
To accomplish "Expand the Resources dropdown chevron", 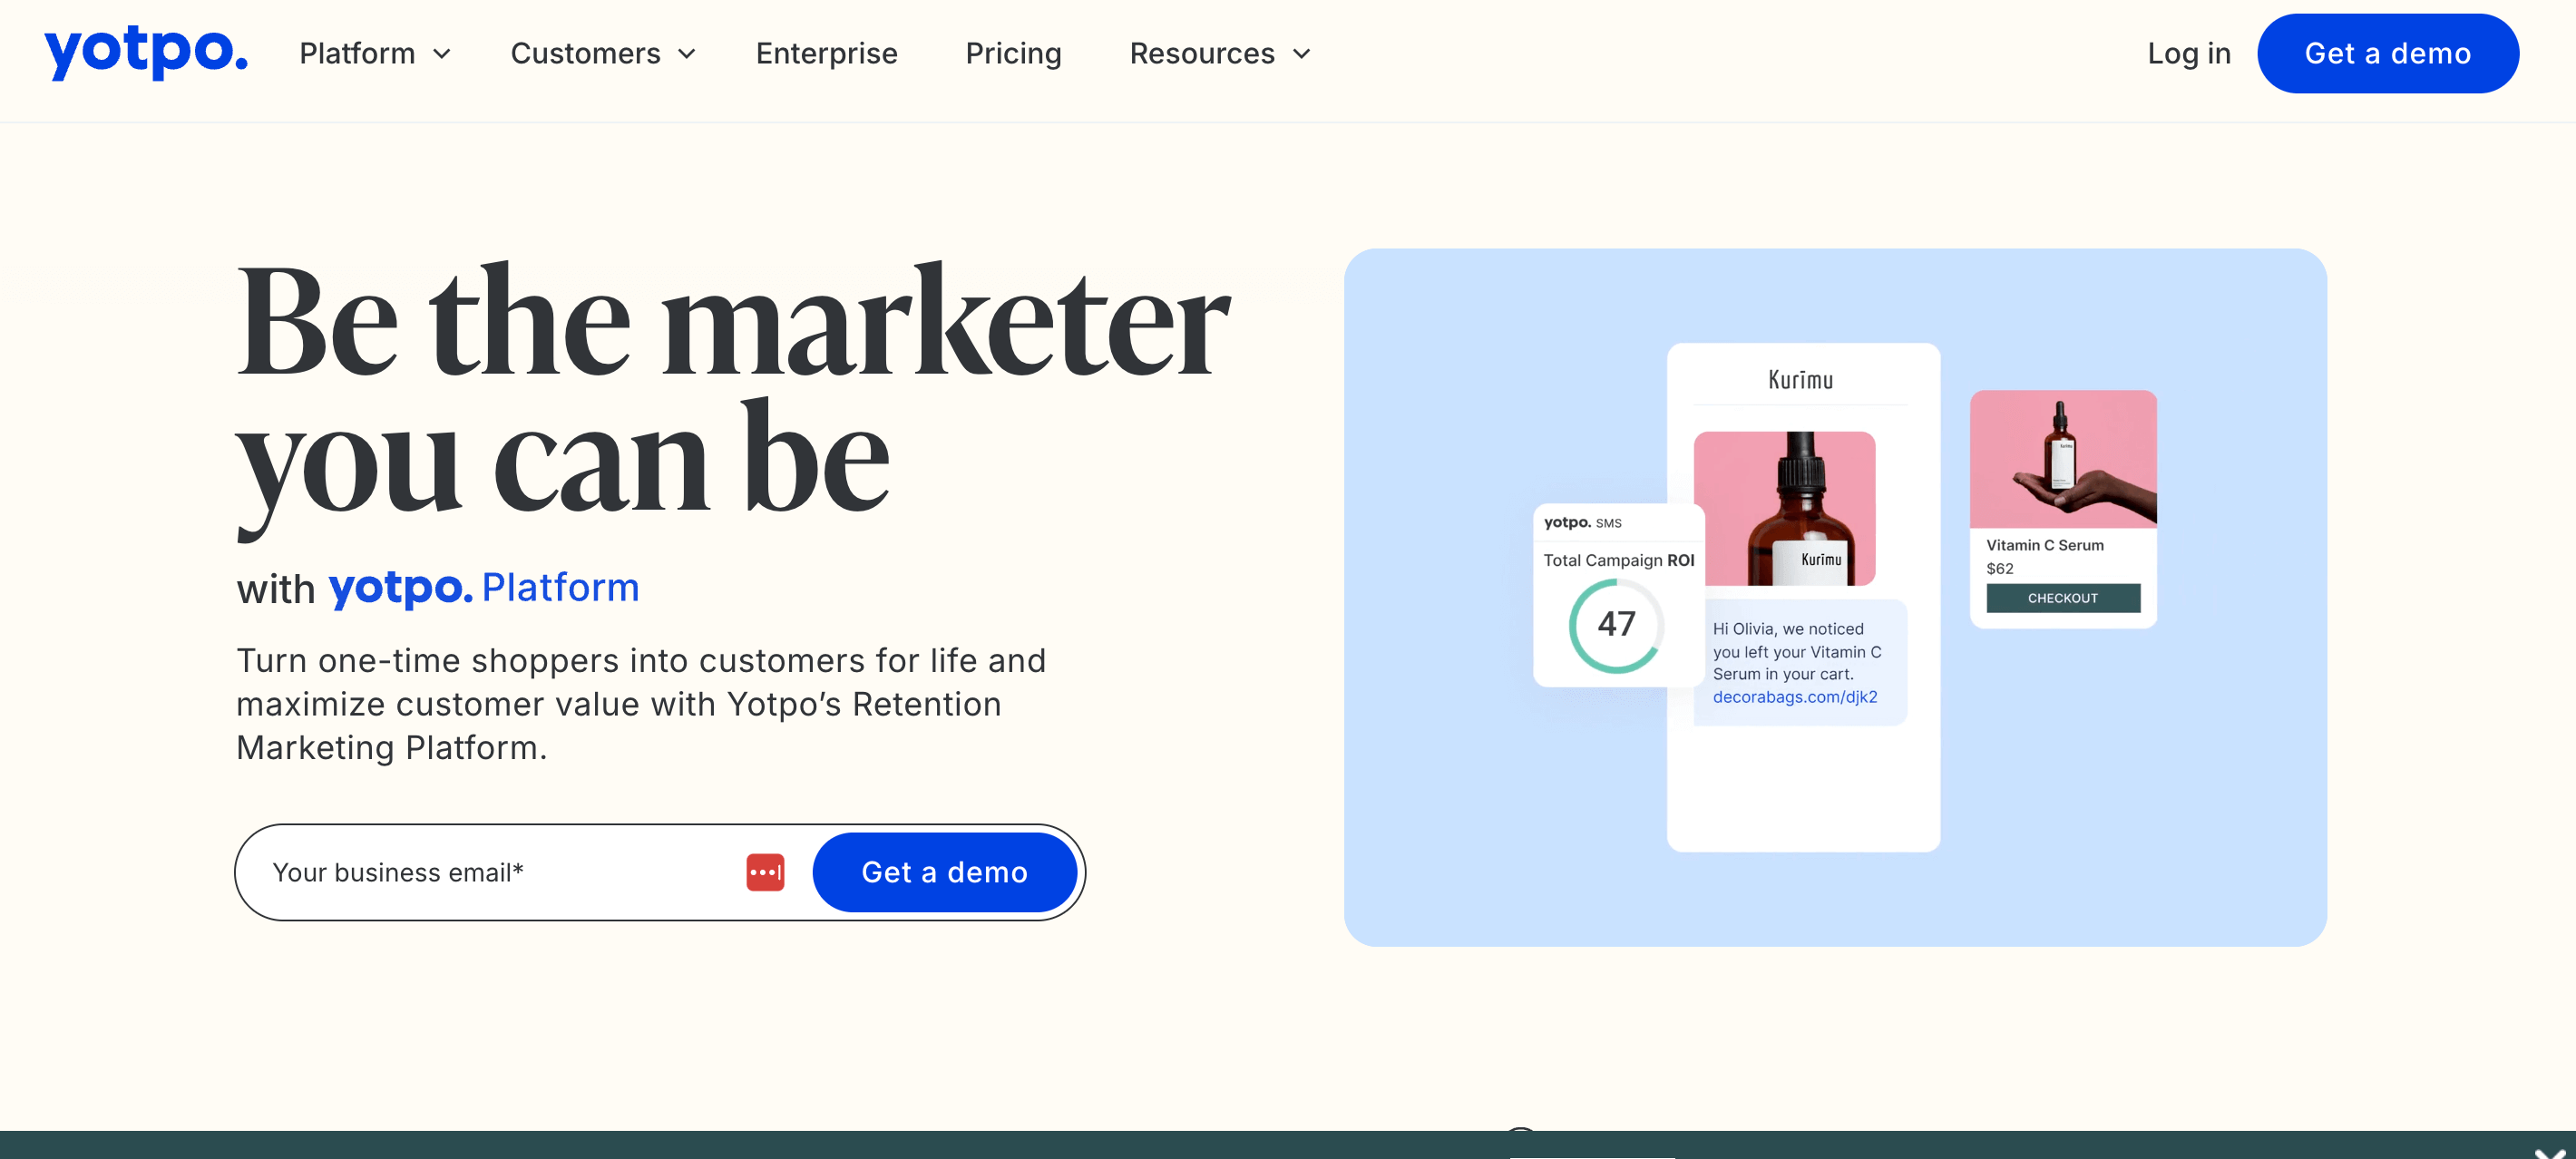I will [1301, 54].
